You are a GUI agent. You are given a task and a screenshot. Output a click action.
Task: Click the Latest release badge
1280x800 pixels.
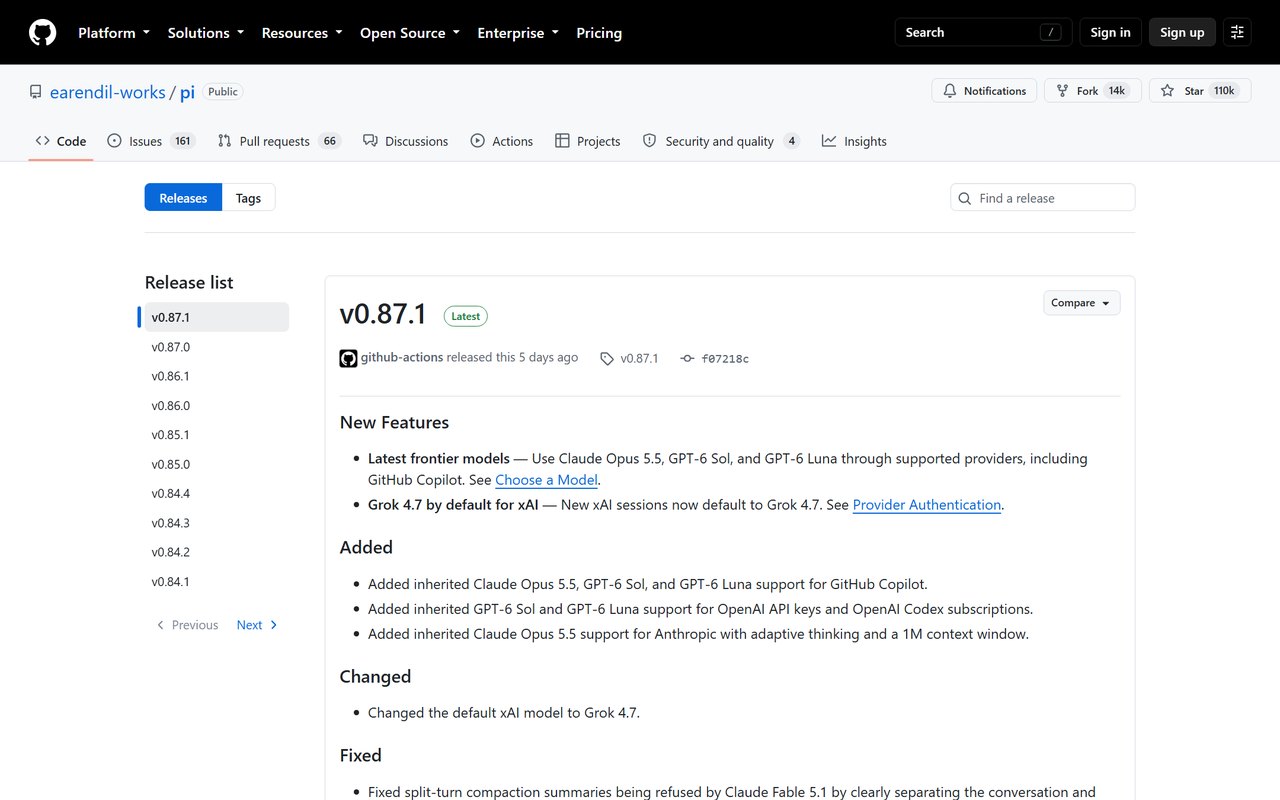pyautogui.click(x=466, y=316)
